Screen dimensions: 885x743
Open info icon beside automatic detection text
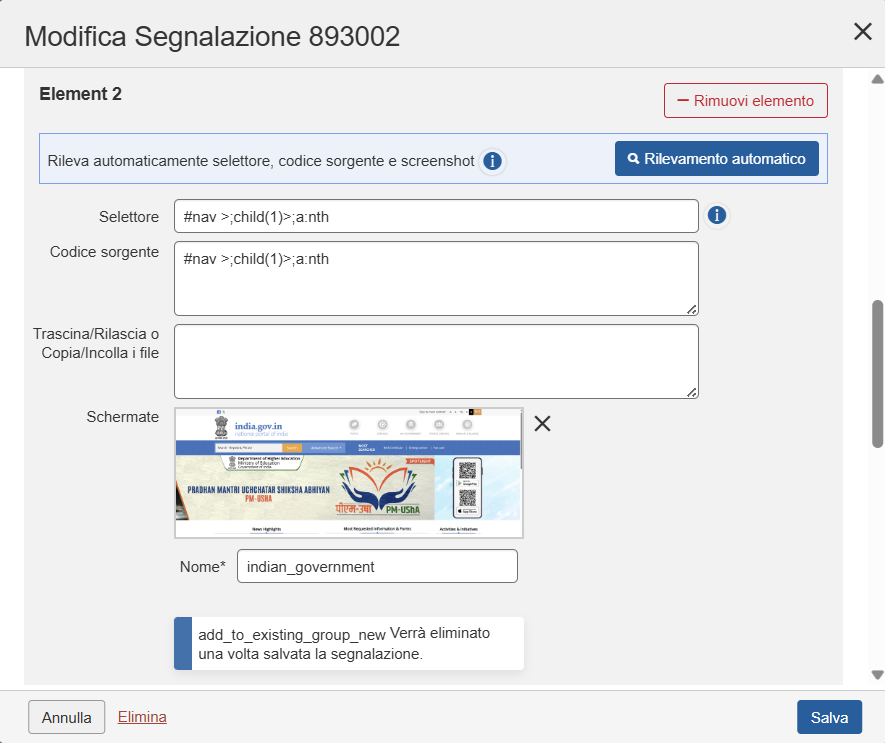click(x=492, y=161)
